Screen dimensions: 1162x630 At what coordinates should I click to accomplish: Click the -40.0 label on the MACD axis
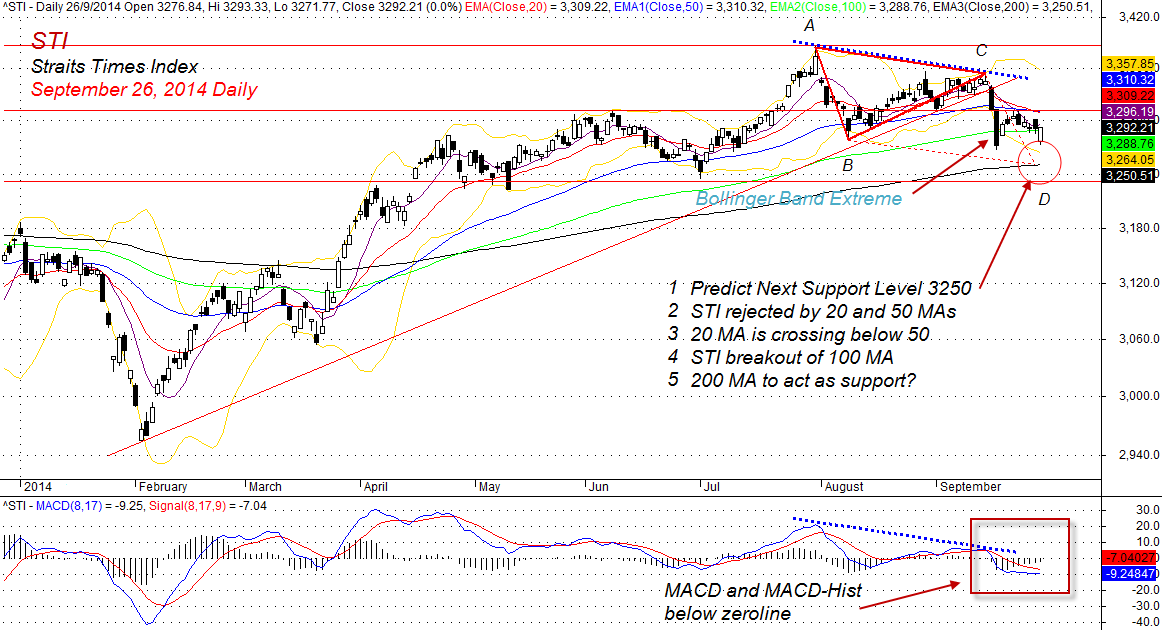pyautogui.click(x=1146, y=623)
